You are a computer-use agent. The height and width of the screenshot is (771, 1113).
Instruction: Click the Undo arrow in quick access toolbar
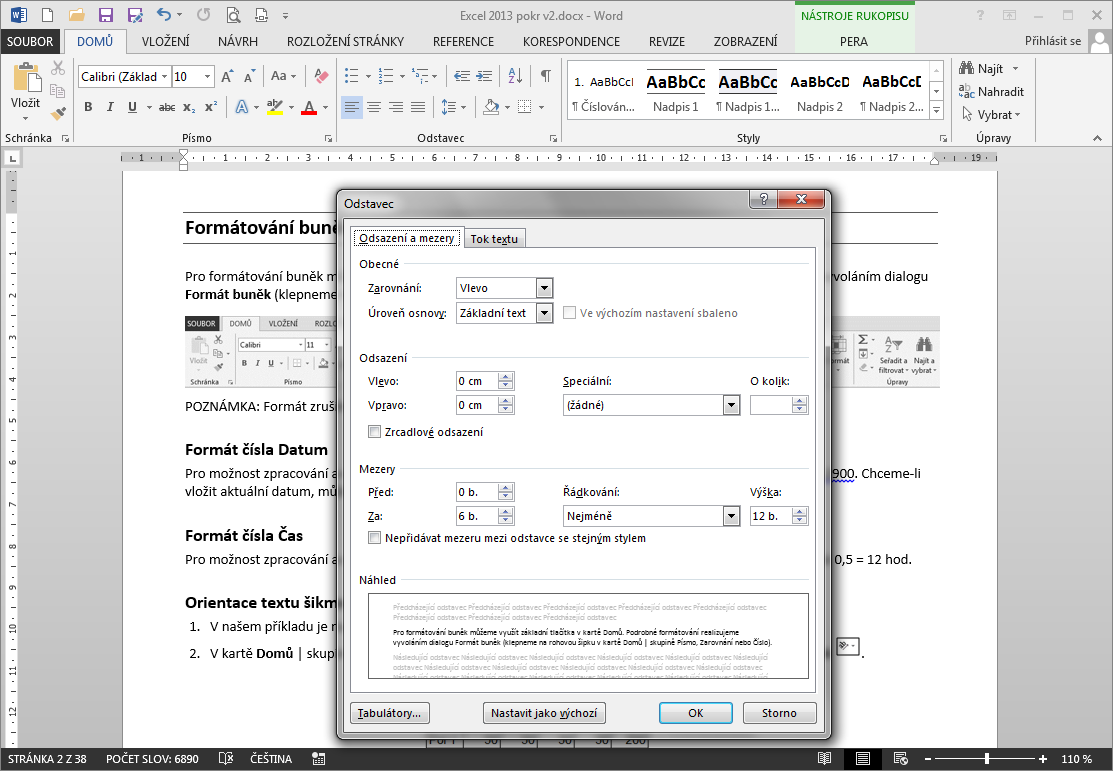[x=164, y=15]
